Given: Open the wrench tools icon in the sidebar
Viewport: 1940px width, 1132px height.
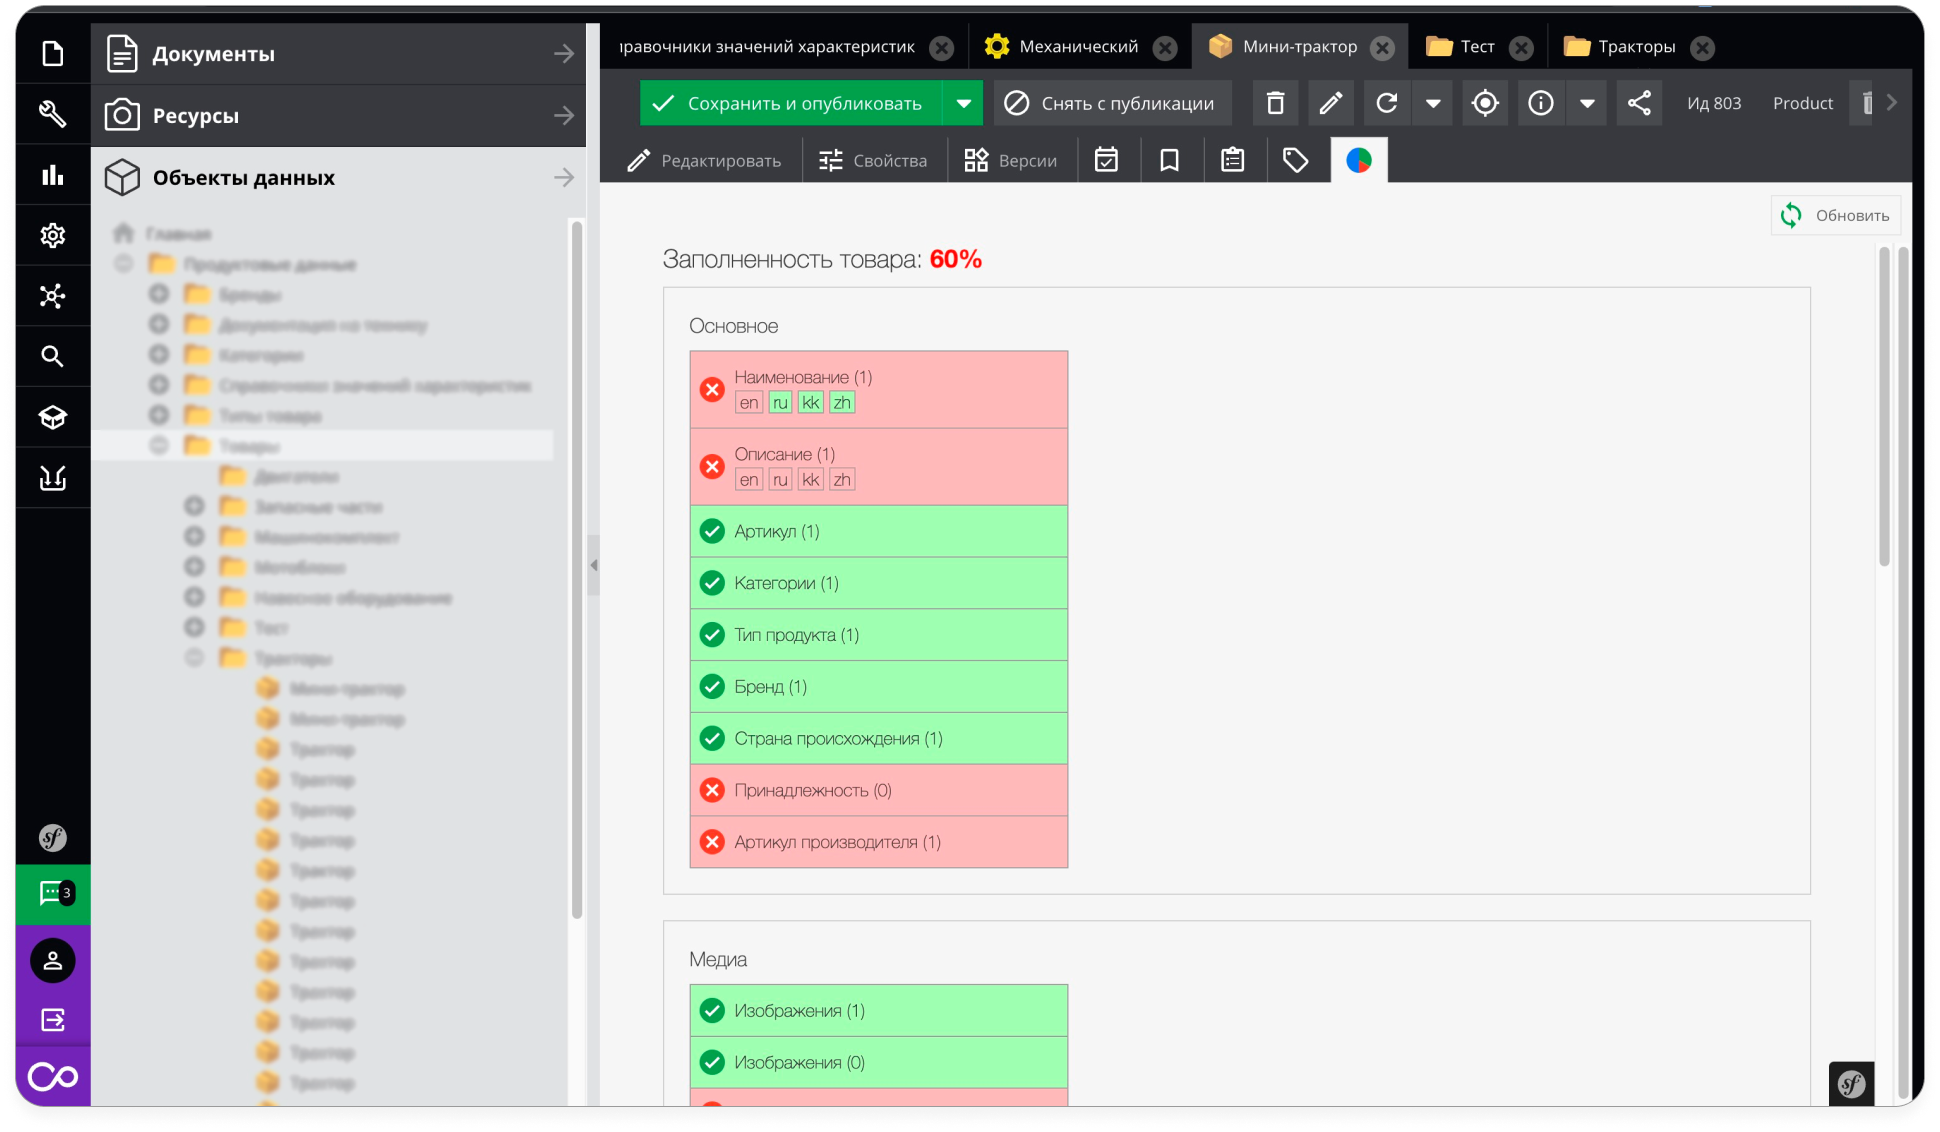Looking at the screenshot, I should 53,114.
